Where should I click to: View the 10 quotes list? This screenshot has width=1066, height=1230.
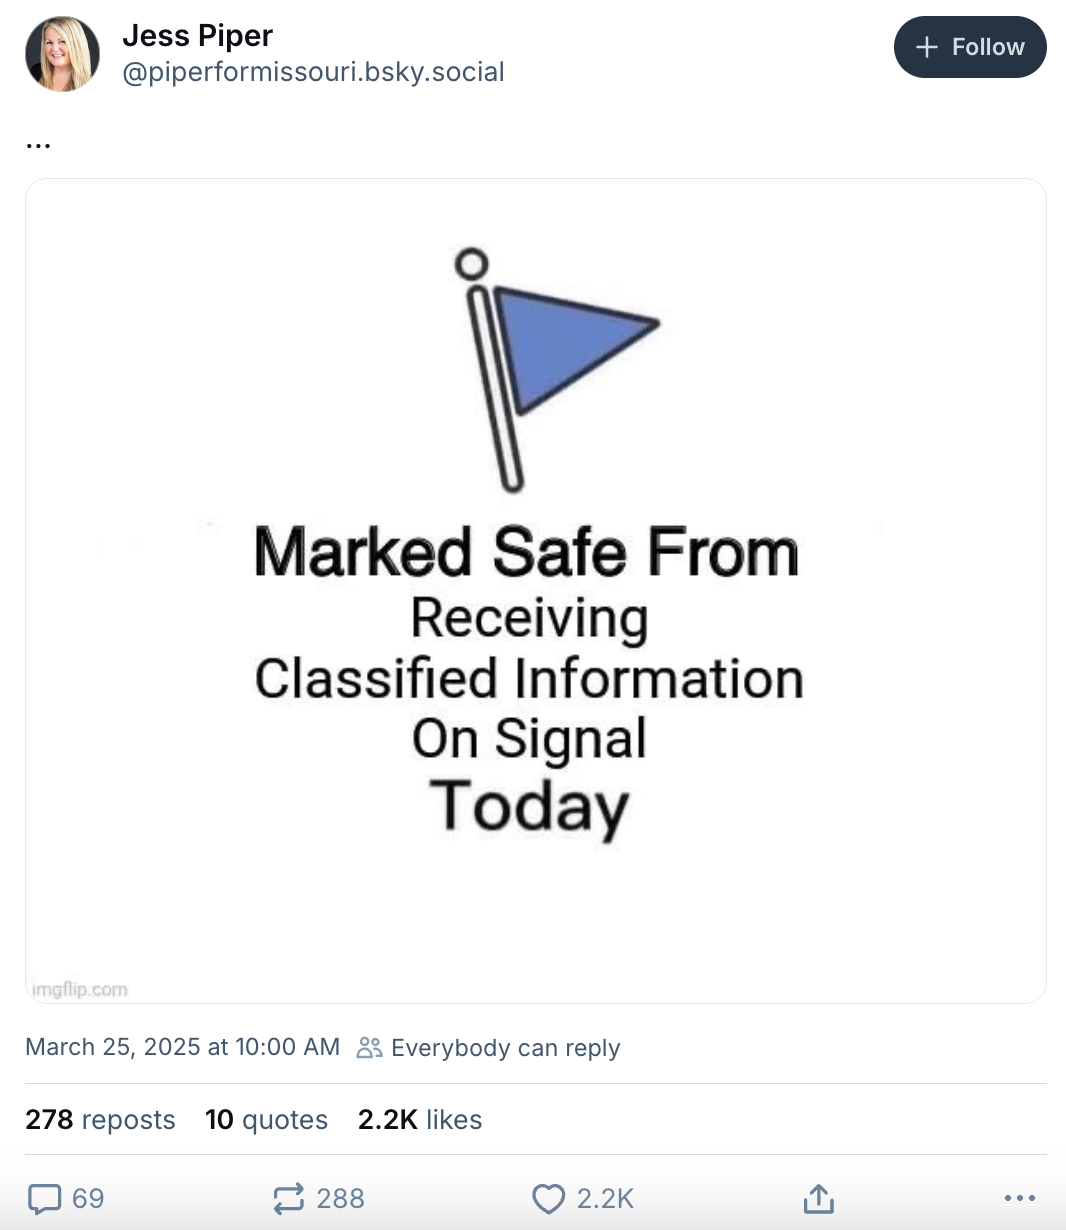click(x=266, y=1119)
